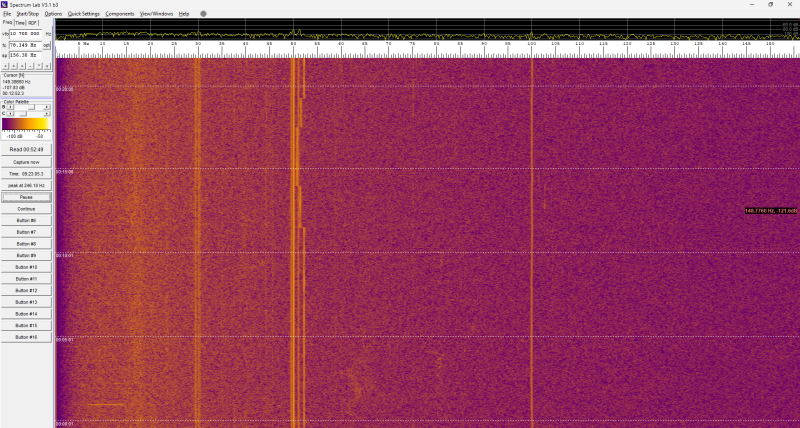The width and height of the screenshot is (800, 428).
Task: Click Button #13
Action: click(x=26, y=302)
